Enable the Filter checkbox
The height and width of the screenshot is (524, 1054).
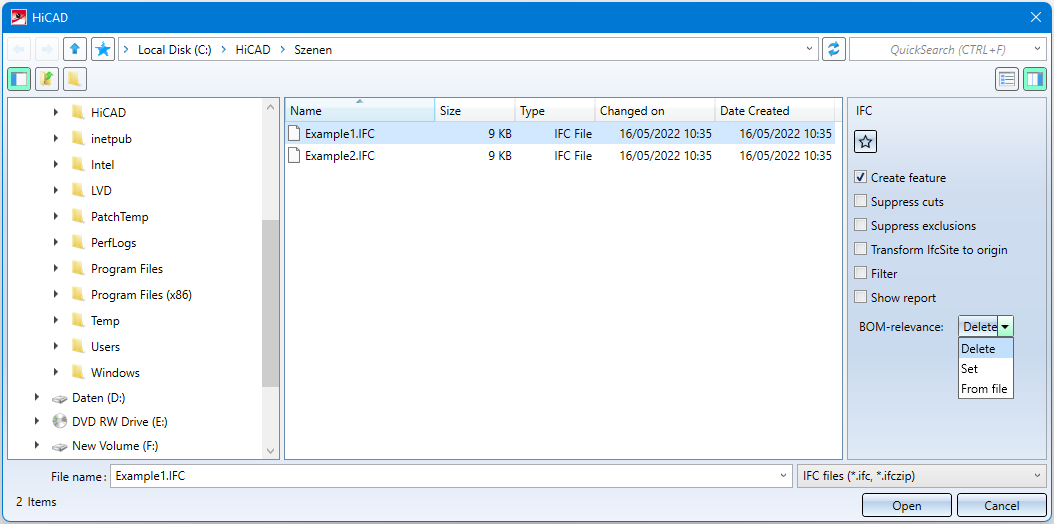pyautogui.click(x=860, y=273)
